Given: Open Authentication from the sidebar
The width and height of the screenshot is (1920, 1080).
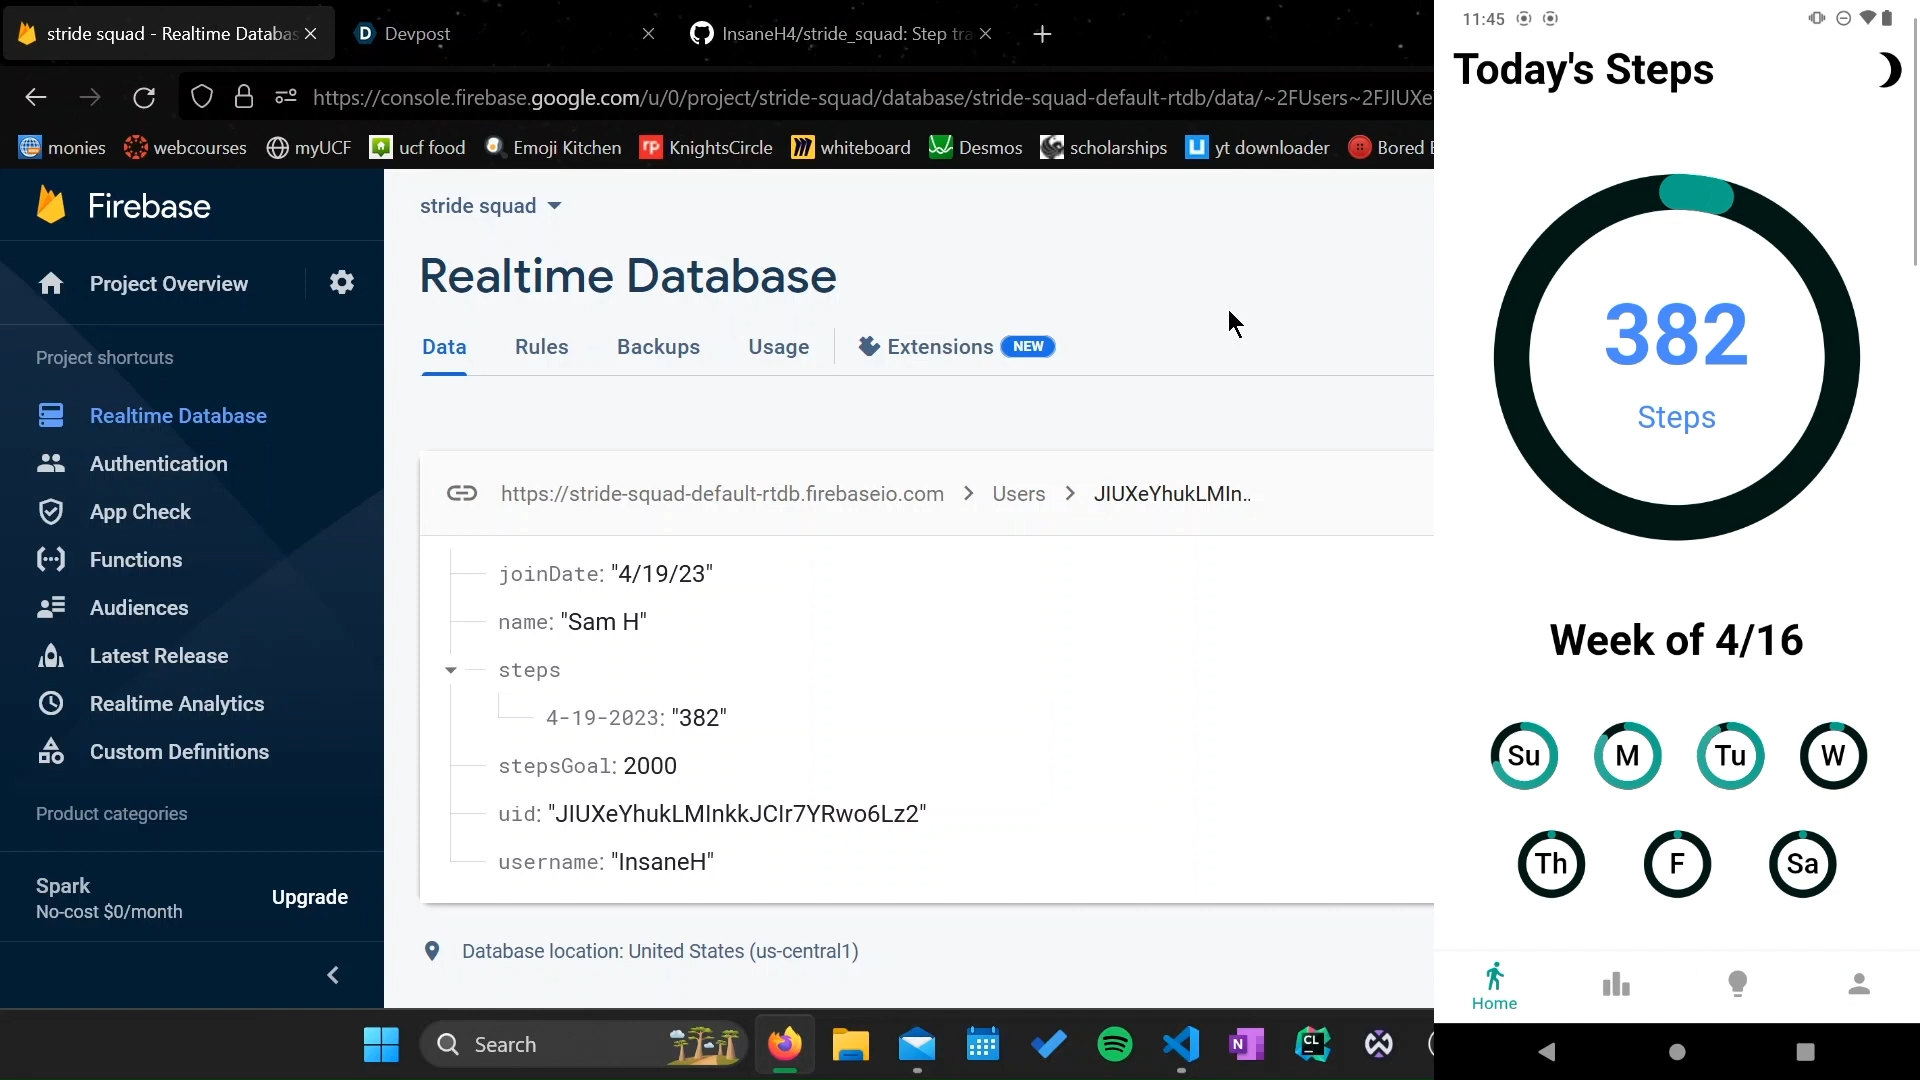Looking at the screenshot, I should (158, 464).
